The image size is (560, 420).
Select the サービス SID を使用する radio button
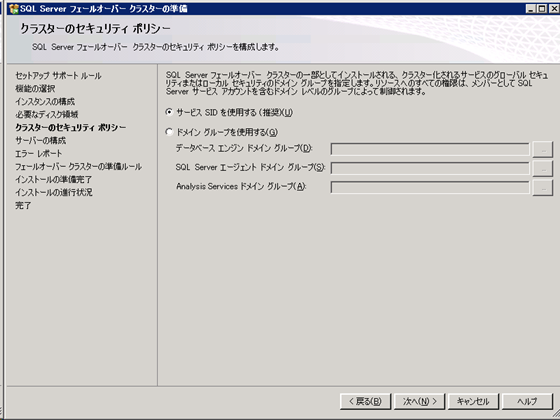pyautogui.click(x=169, y=112)
